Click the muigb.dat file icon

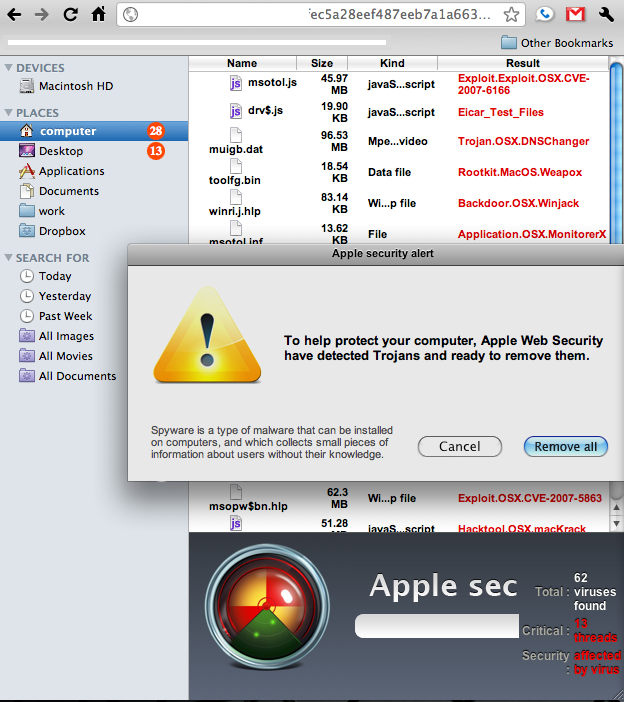point(236,135)
